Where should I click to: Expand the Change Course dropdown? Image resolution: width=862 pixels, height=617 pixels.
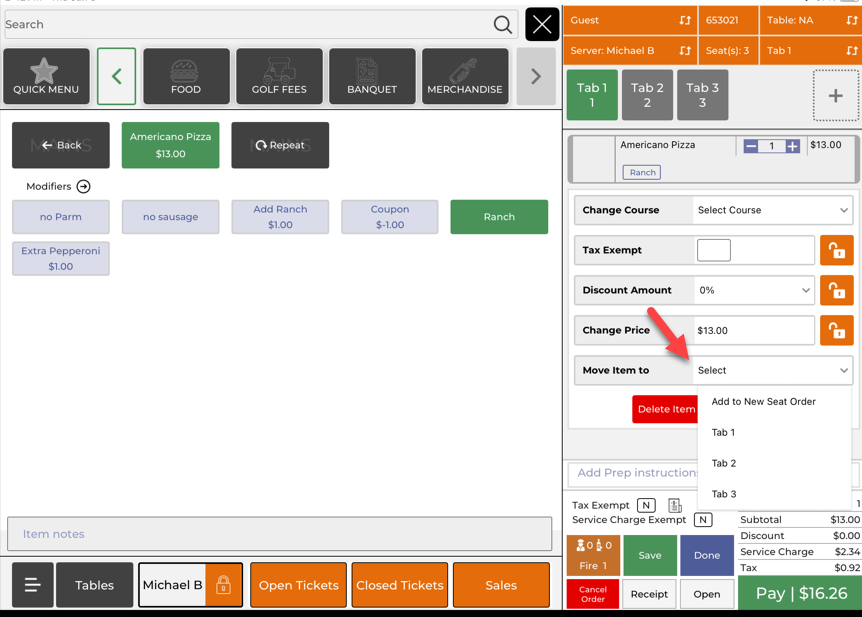click(x=772, y=211)
